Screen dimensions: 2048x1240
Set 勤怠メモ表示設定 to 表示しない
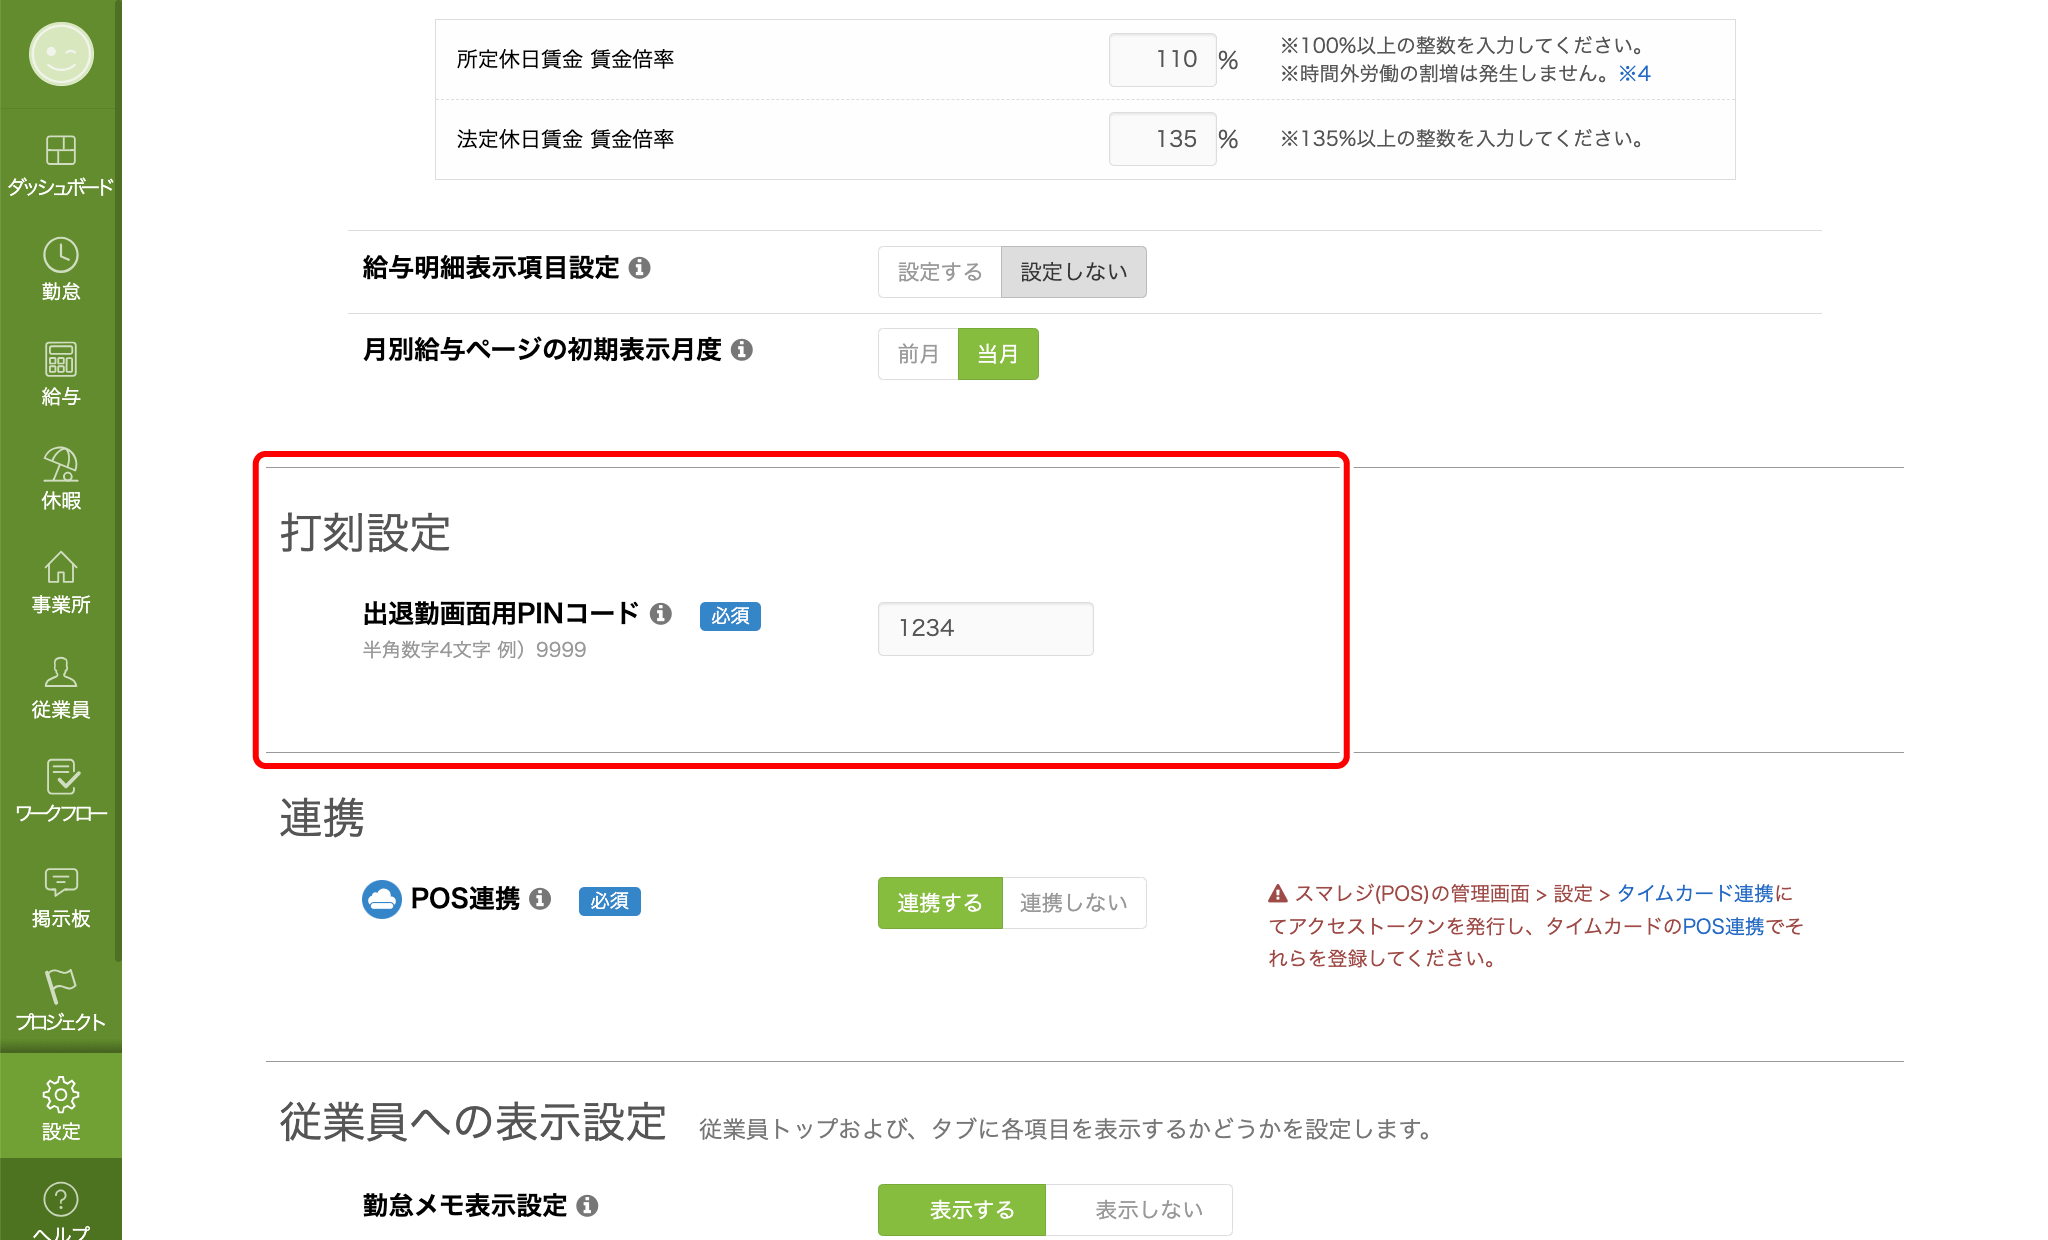click(x=1148, y=1208)
